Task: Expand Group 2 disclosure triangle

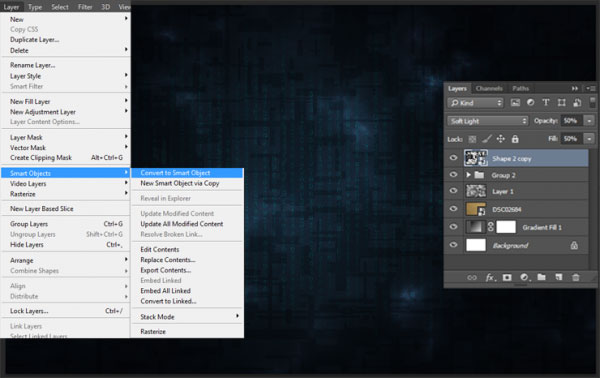Action: coord(468,175)
